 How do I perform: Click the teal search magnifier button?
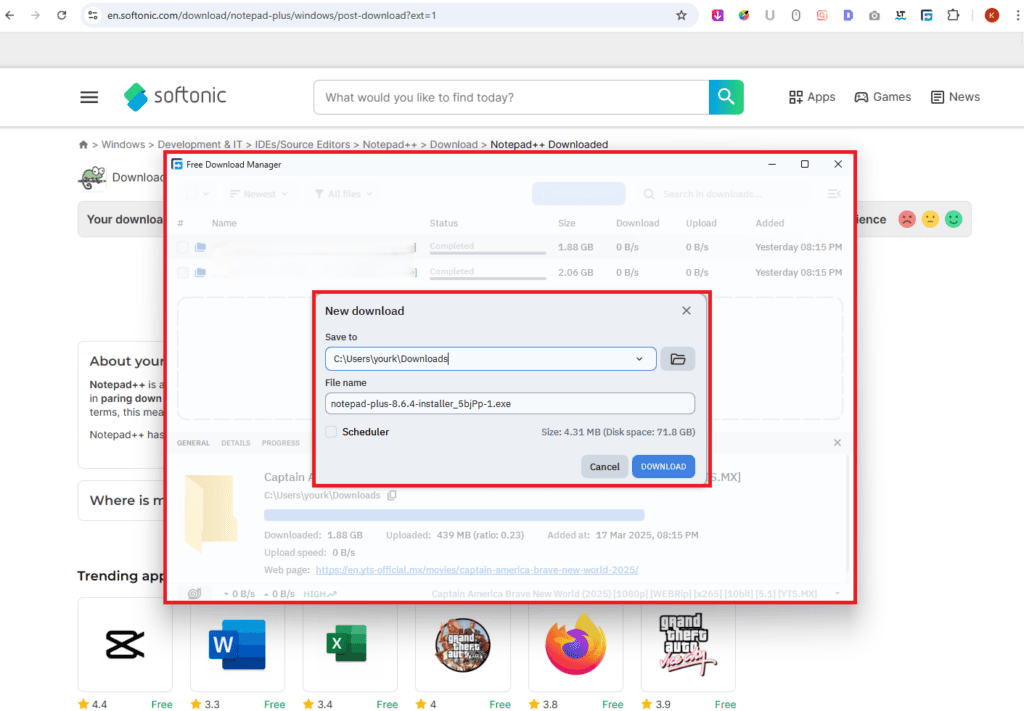(726, 97)
